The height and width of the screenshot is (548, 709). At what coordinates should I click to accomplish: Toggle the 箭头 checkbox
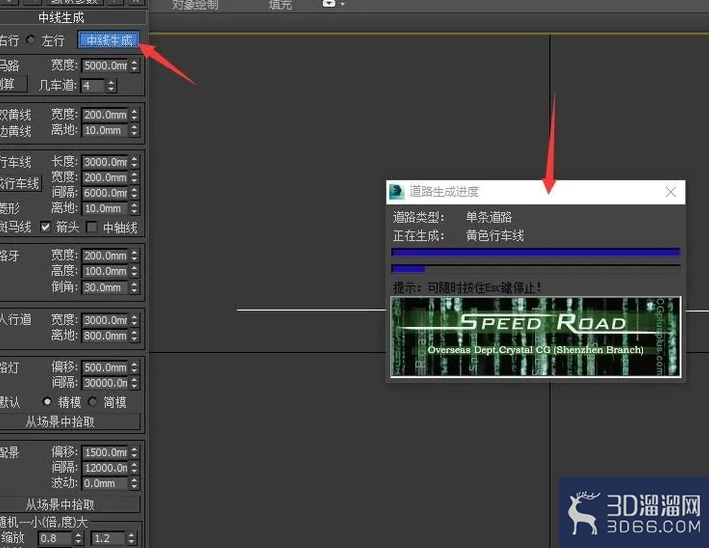pos(45,227)
